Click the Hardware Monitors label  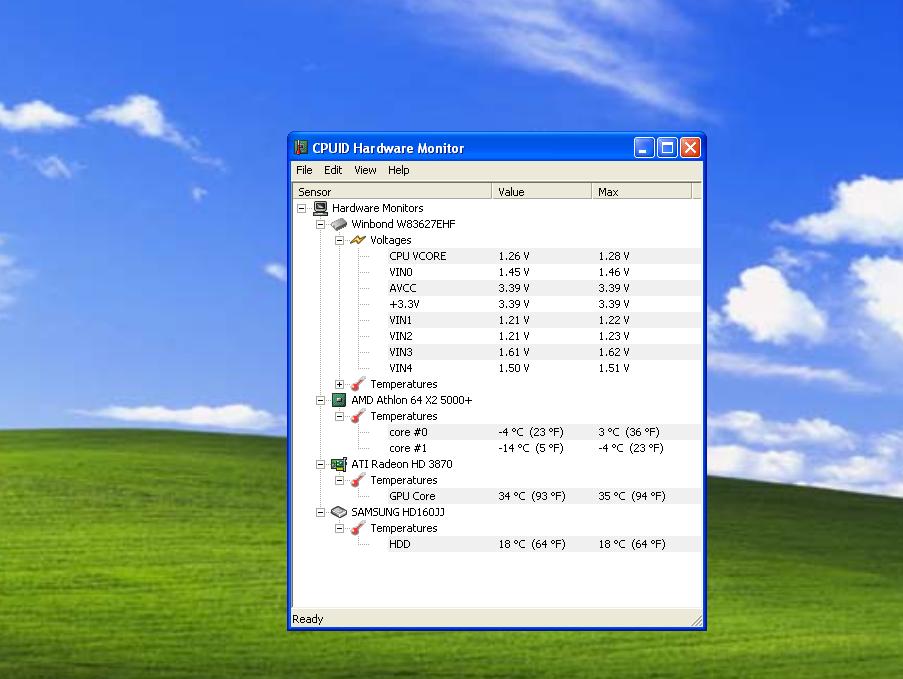pos(377,208)
